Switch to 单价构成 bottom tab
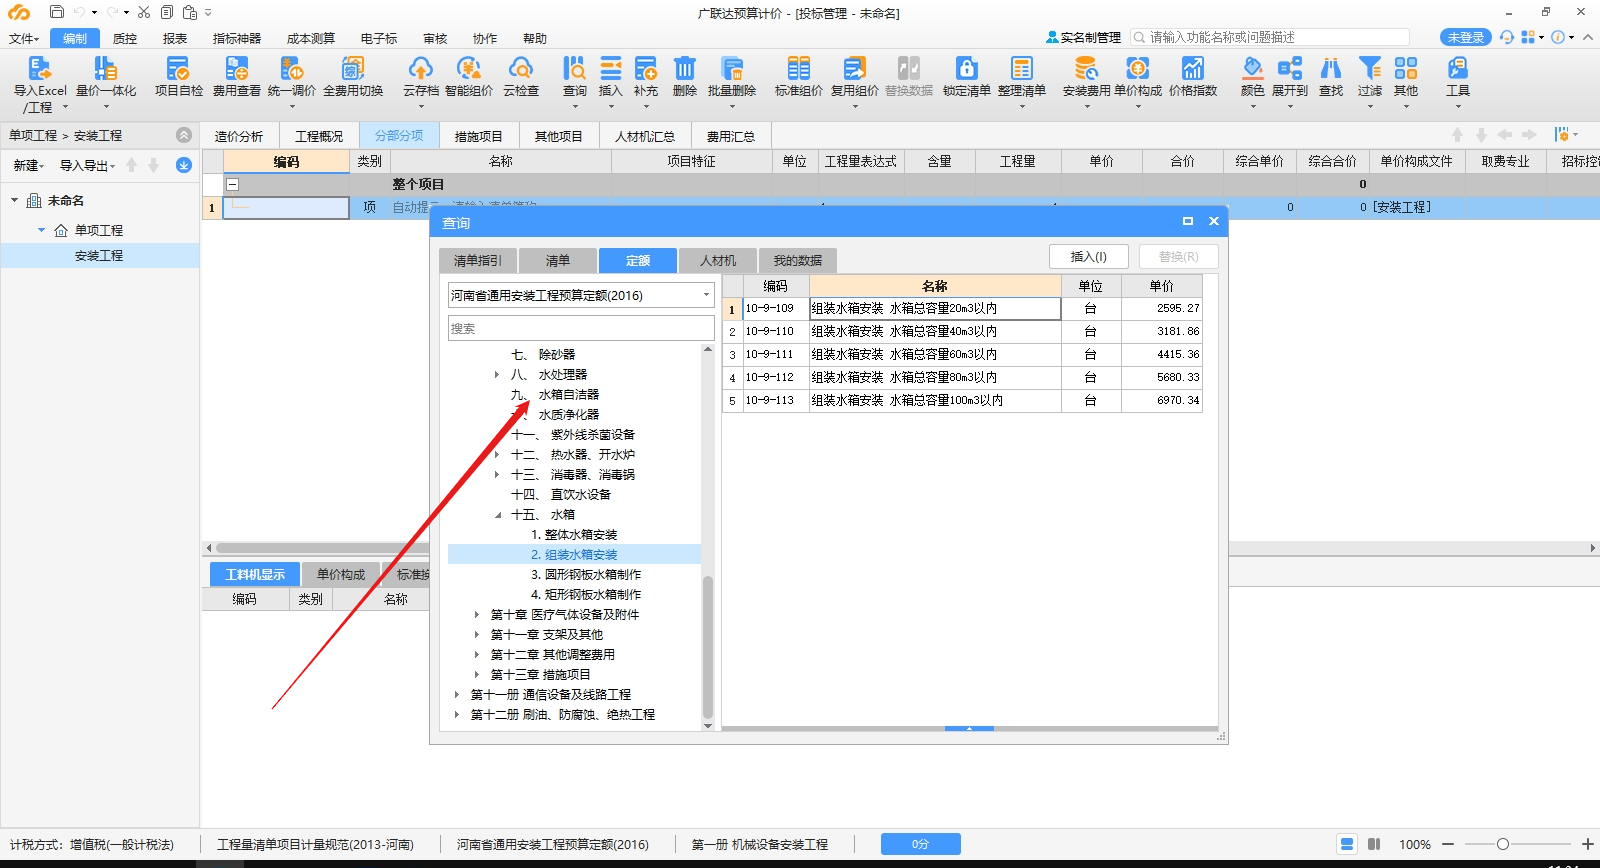This screenshot has width=1600, height=868. point(341,574)
